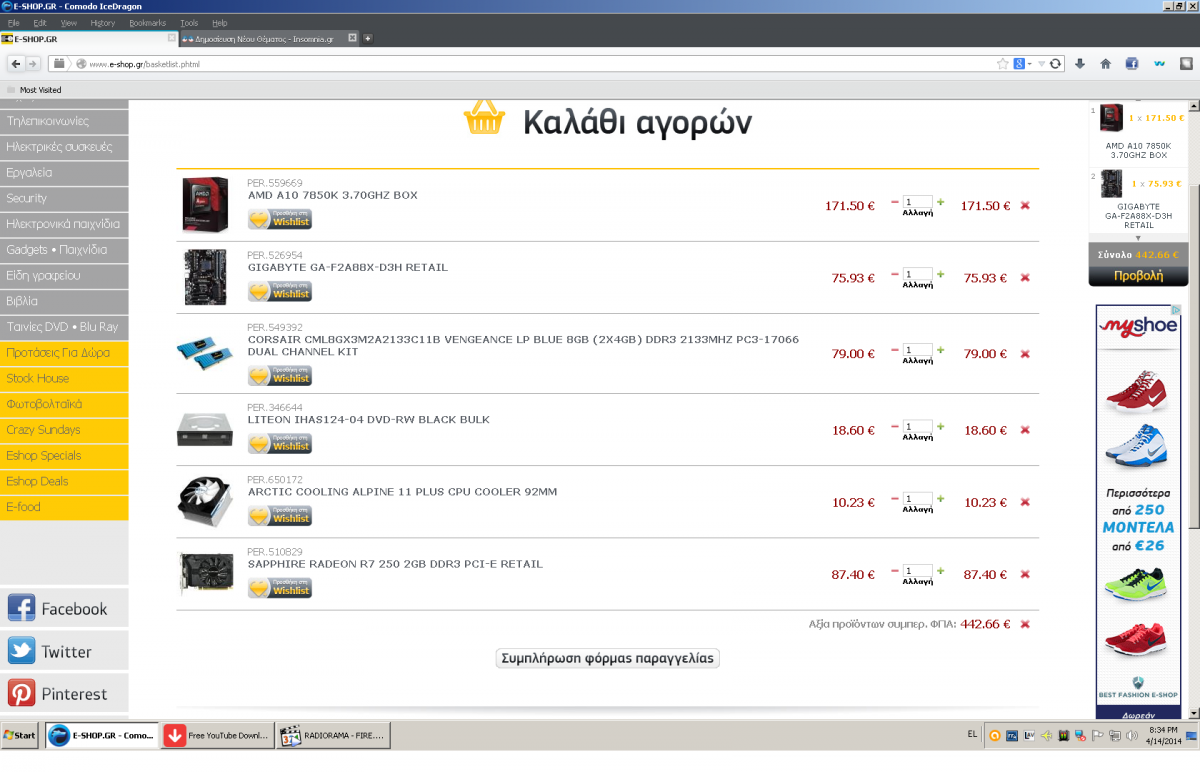Click Συμπλήρωση φόρμας παραγγελίας button
Screen dimensions: 1200x772
(608, 658)
